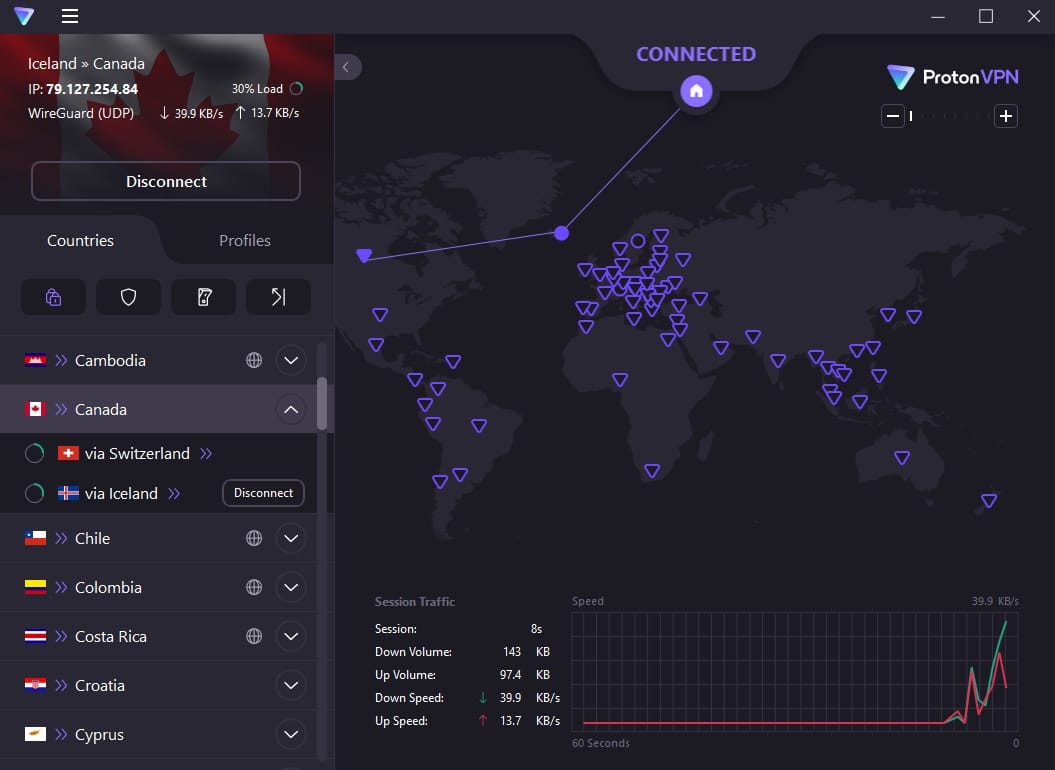Click the globe icon next to Chile
This screenshot has height=770, width=1055.
(254, 538)
